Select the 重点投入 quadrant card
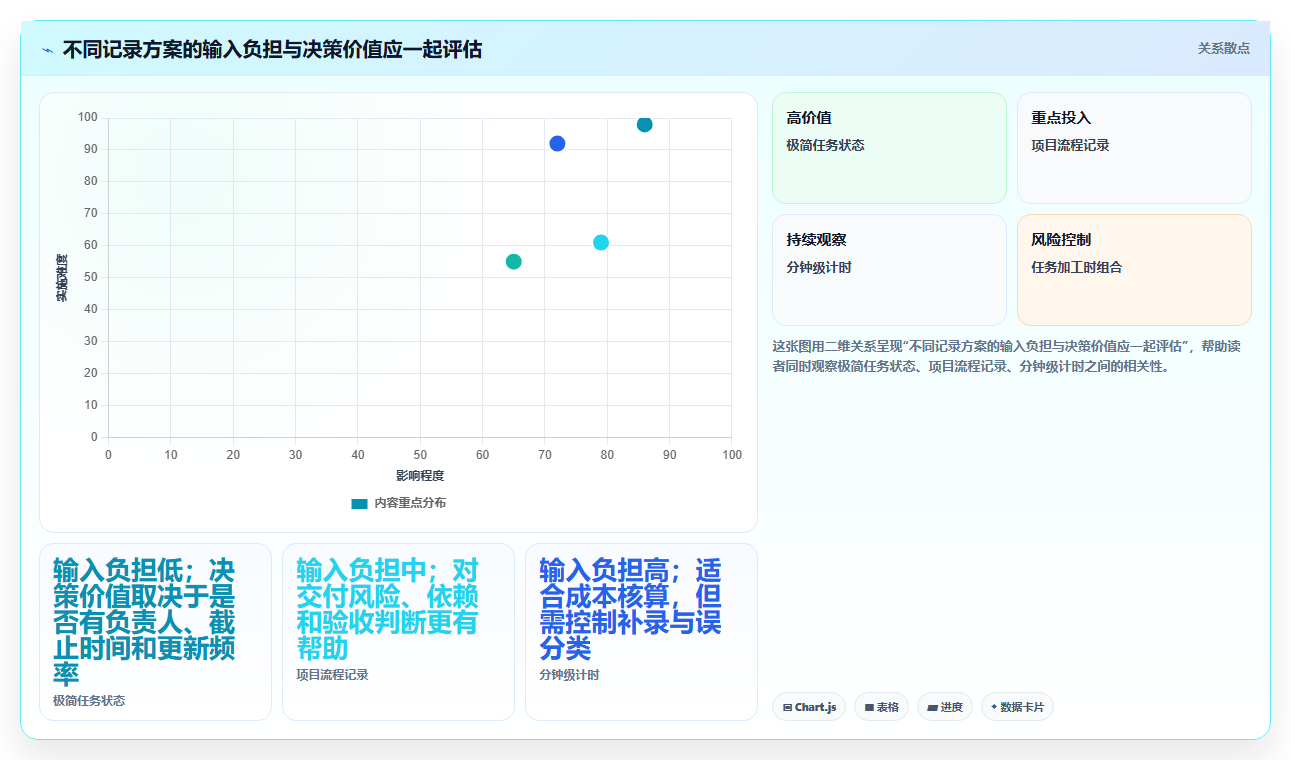Screen dimensions: 1291x760 click(x=1134, y=148)
